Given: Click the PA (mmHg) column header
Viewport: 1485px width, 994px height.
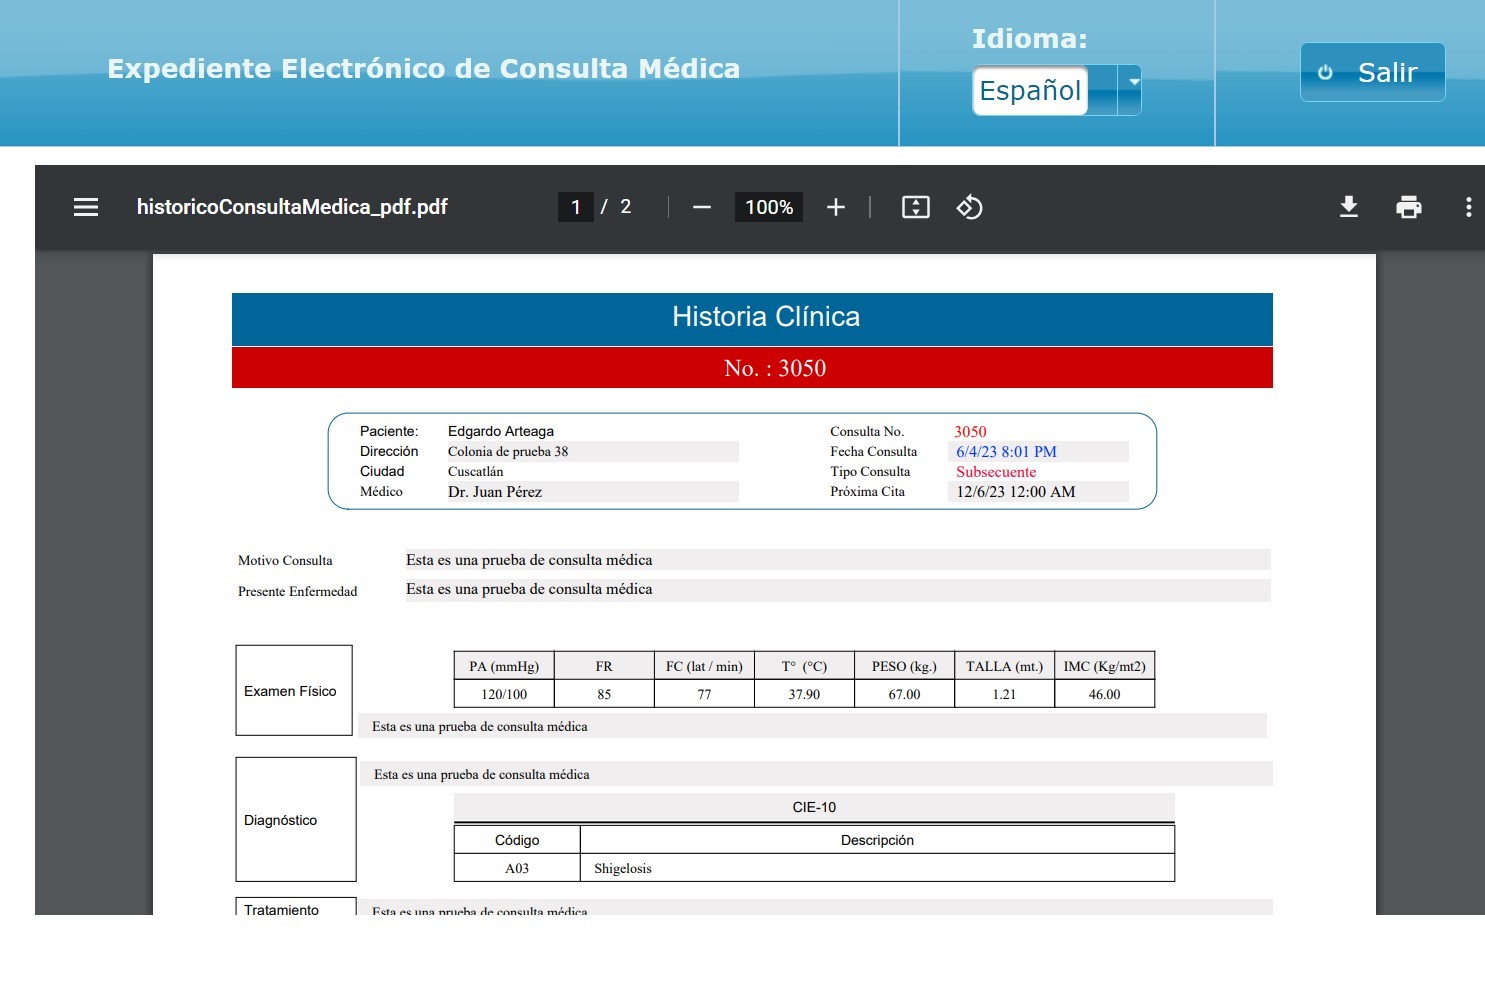Looking at the screenshot, I should [x=504, y=666].
